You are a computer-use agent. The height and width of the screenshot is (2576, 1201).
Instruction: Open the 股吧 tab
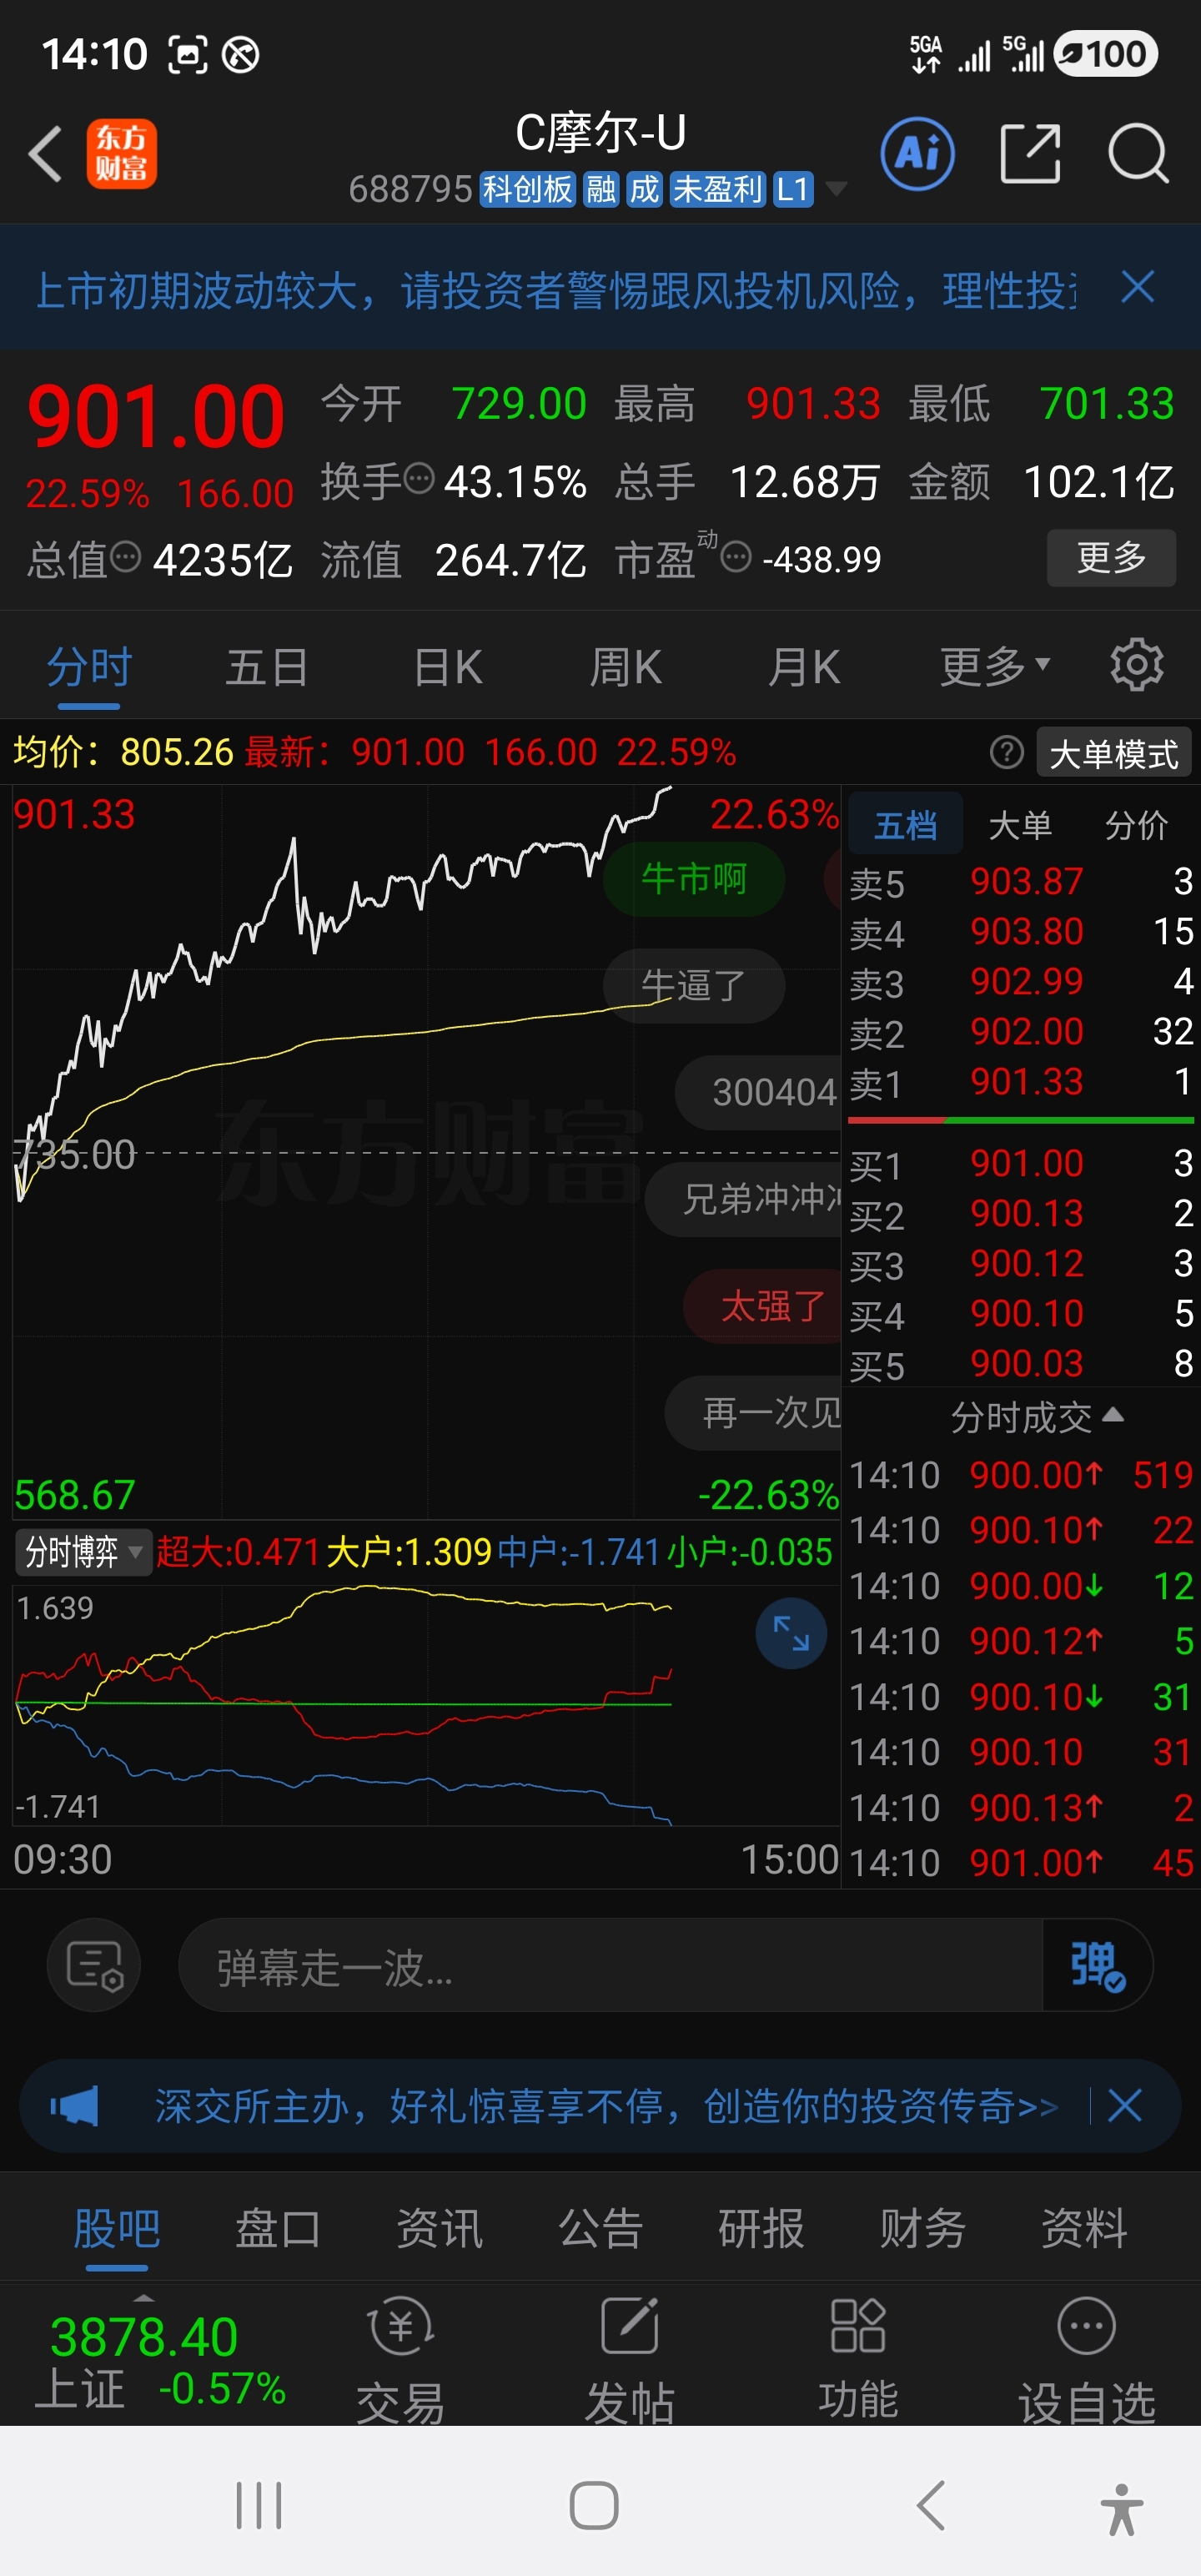pos(117,2229)
